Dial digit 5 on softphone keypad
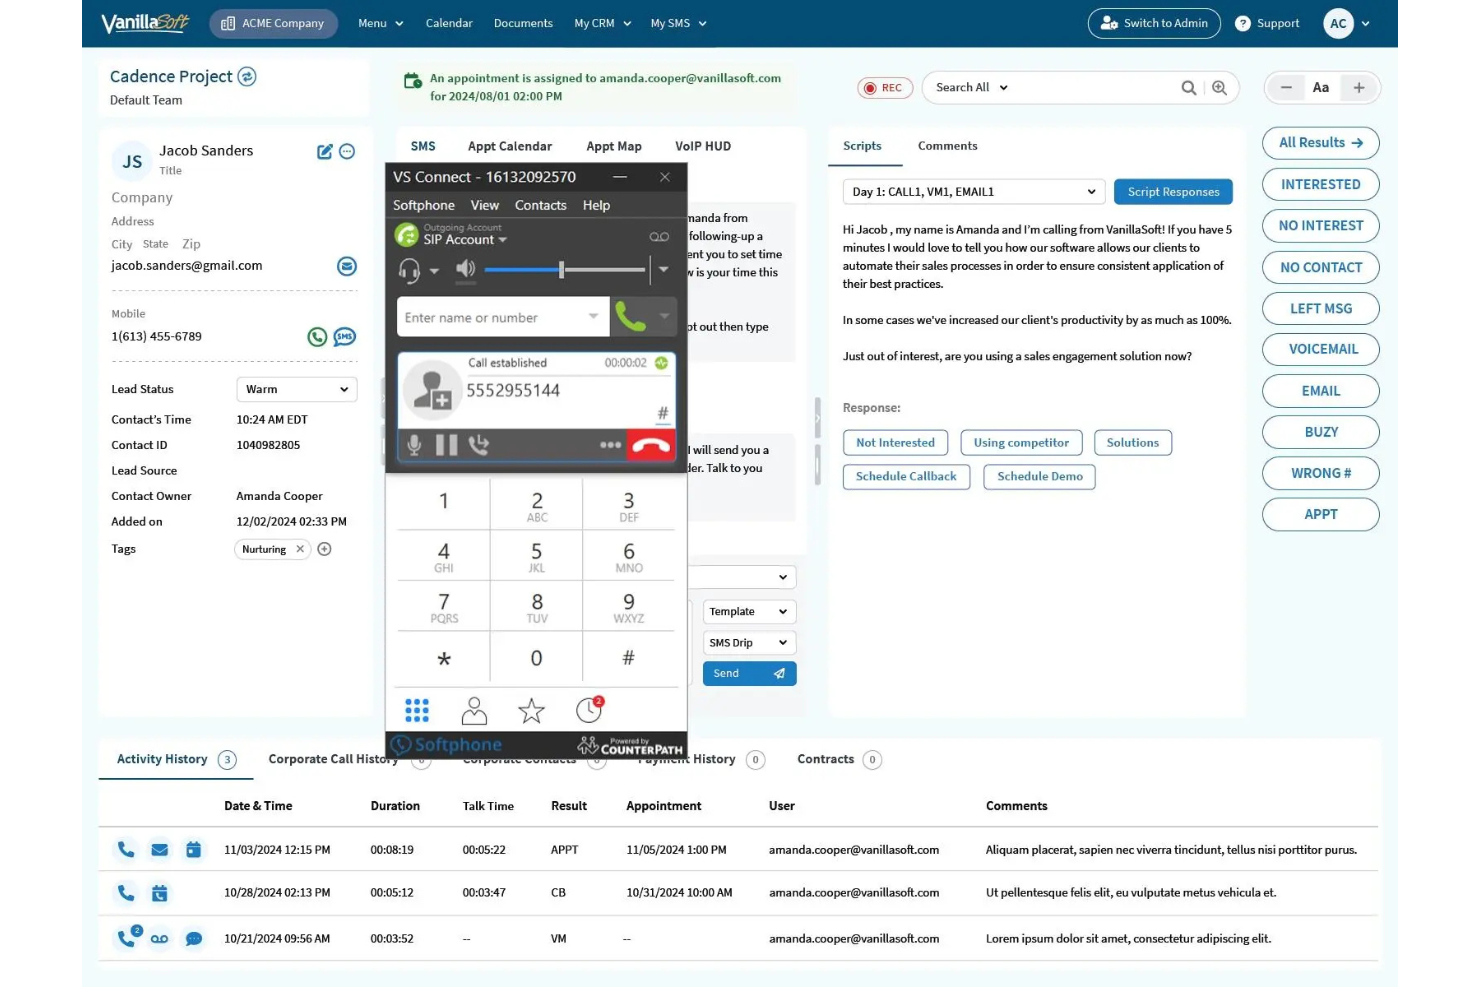 [537, 557]
